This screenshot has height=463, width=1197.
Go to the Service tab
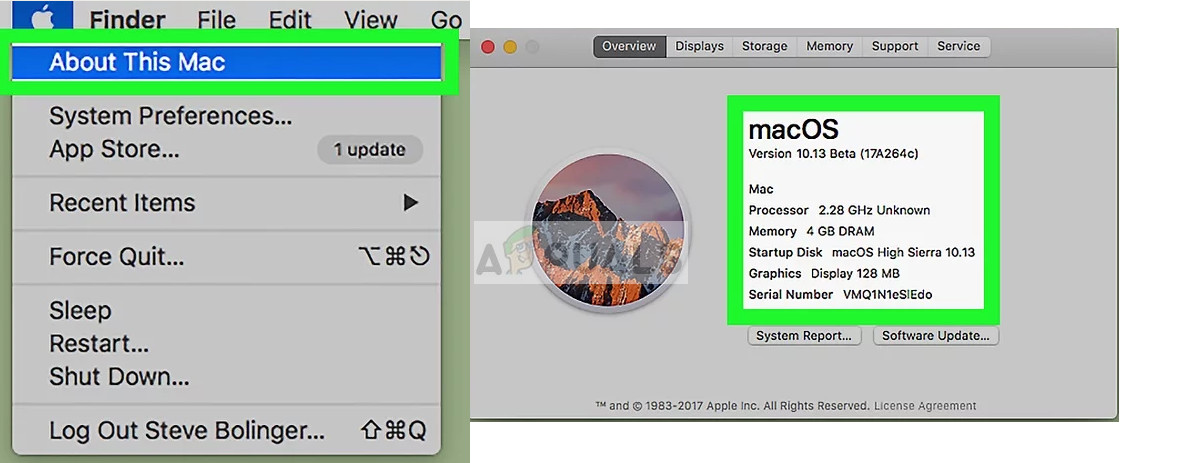[x=959, y=47]
